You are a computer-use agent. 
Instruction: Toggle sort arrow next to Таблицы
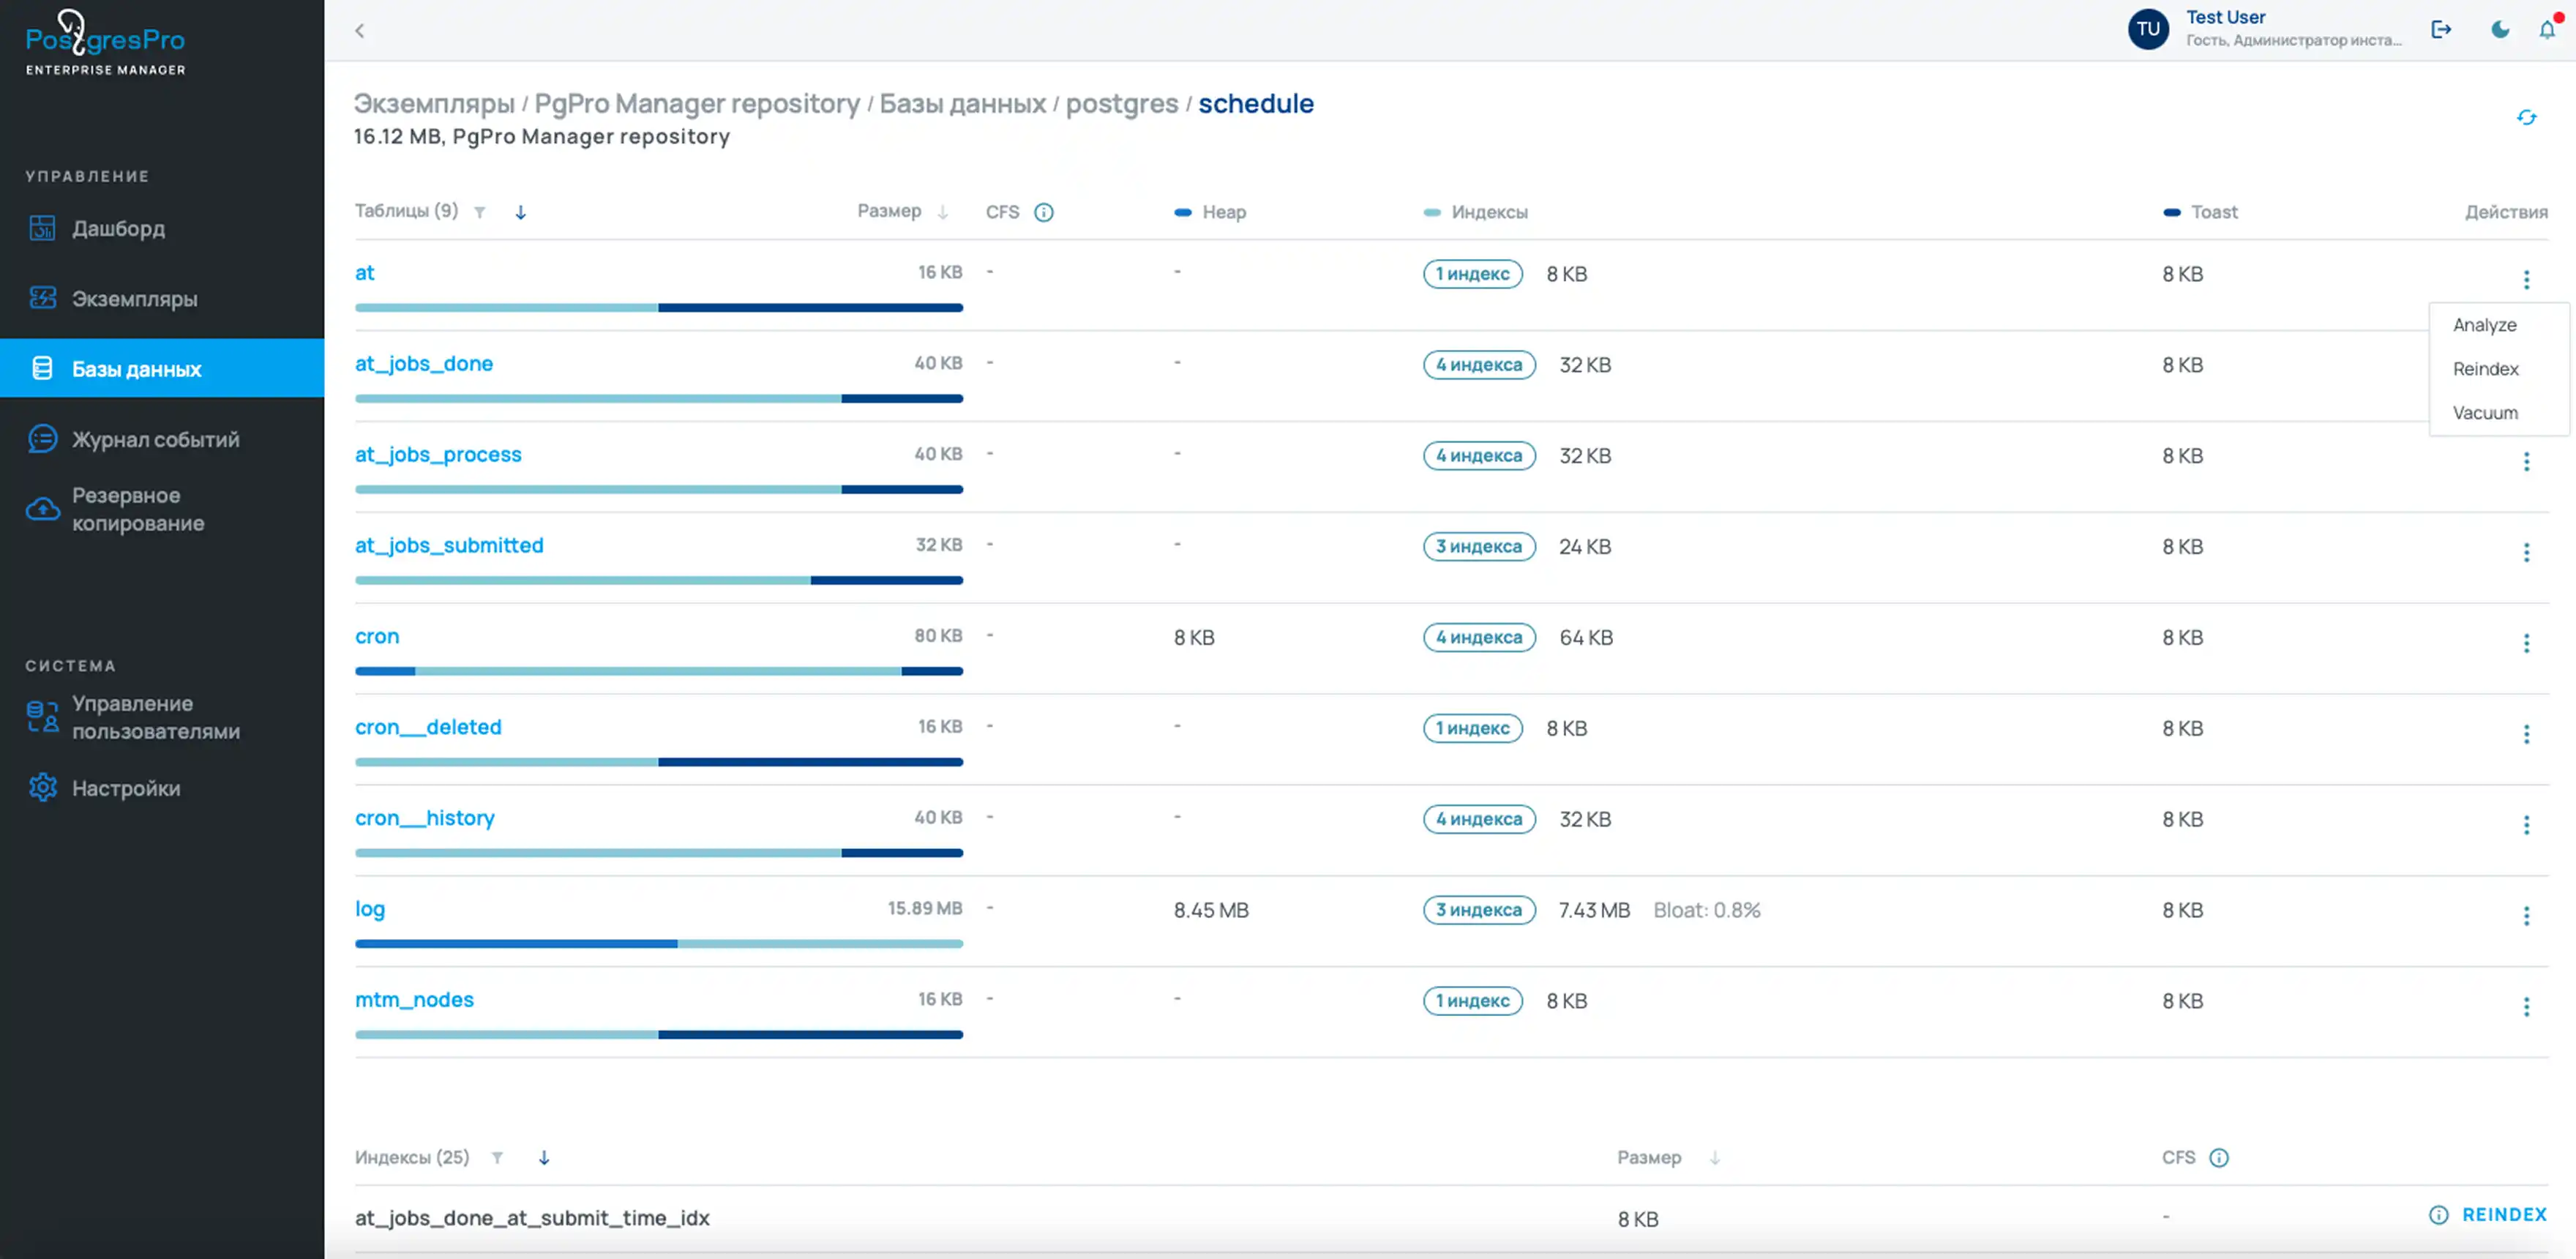click(520, 212)
